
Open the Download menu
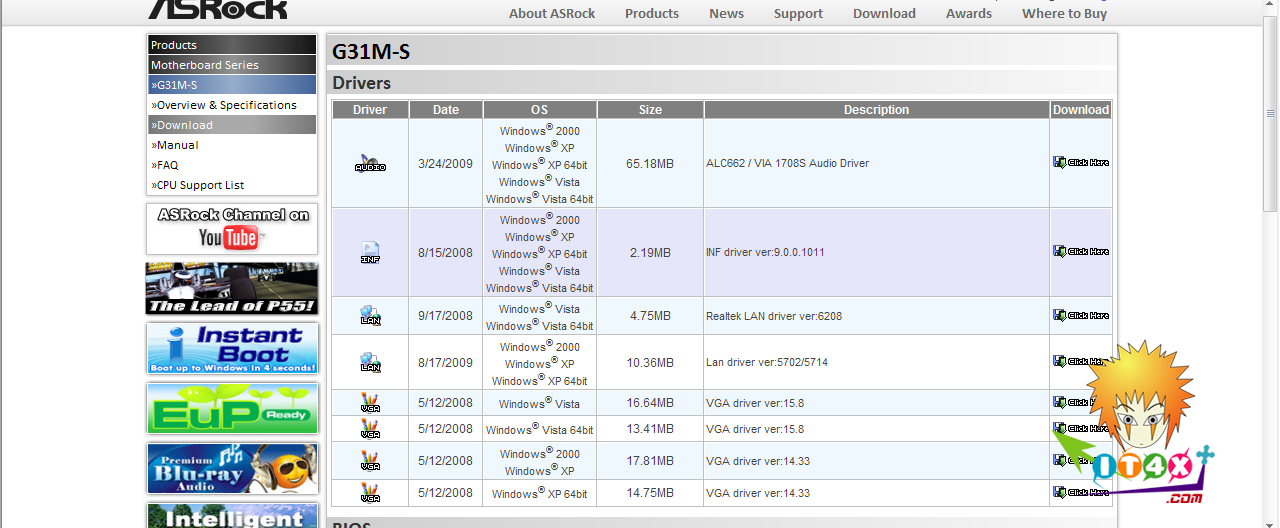tap(884, 13)
